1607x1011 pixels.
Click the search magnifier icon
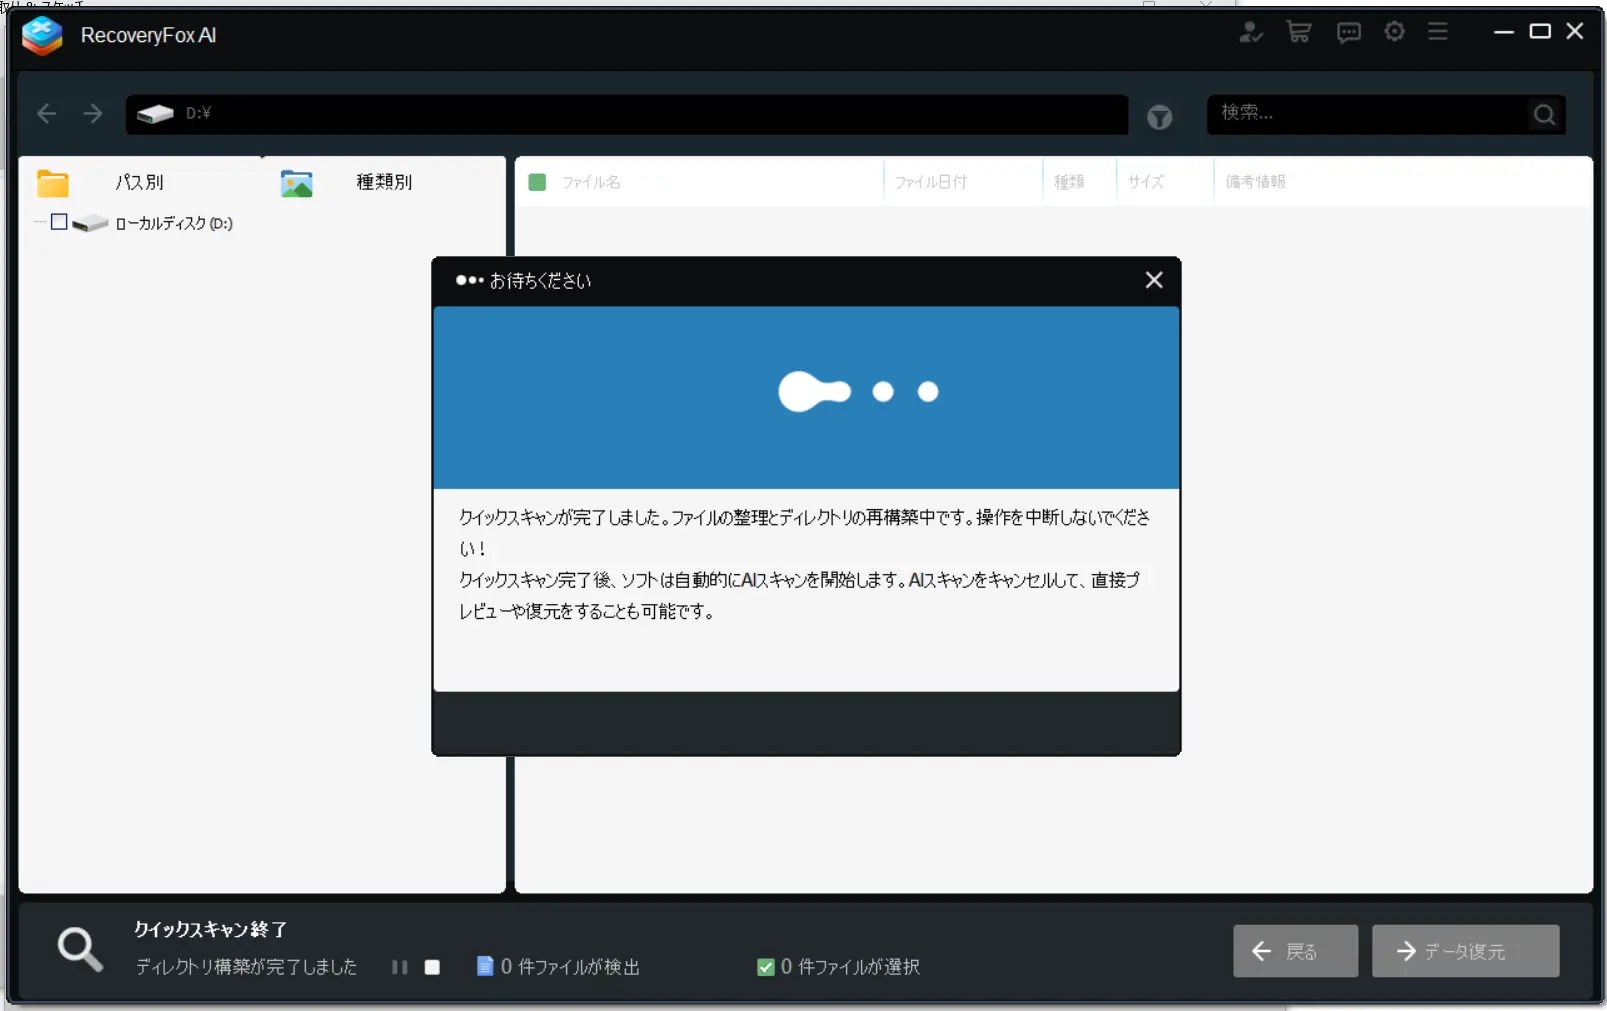(1544, 115)
